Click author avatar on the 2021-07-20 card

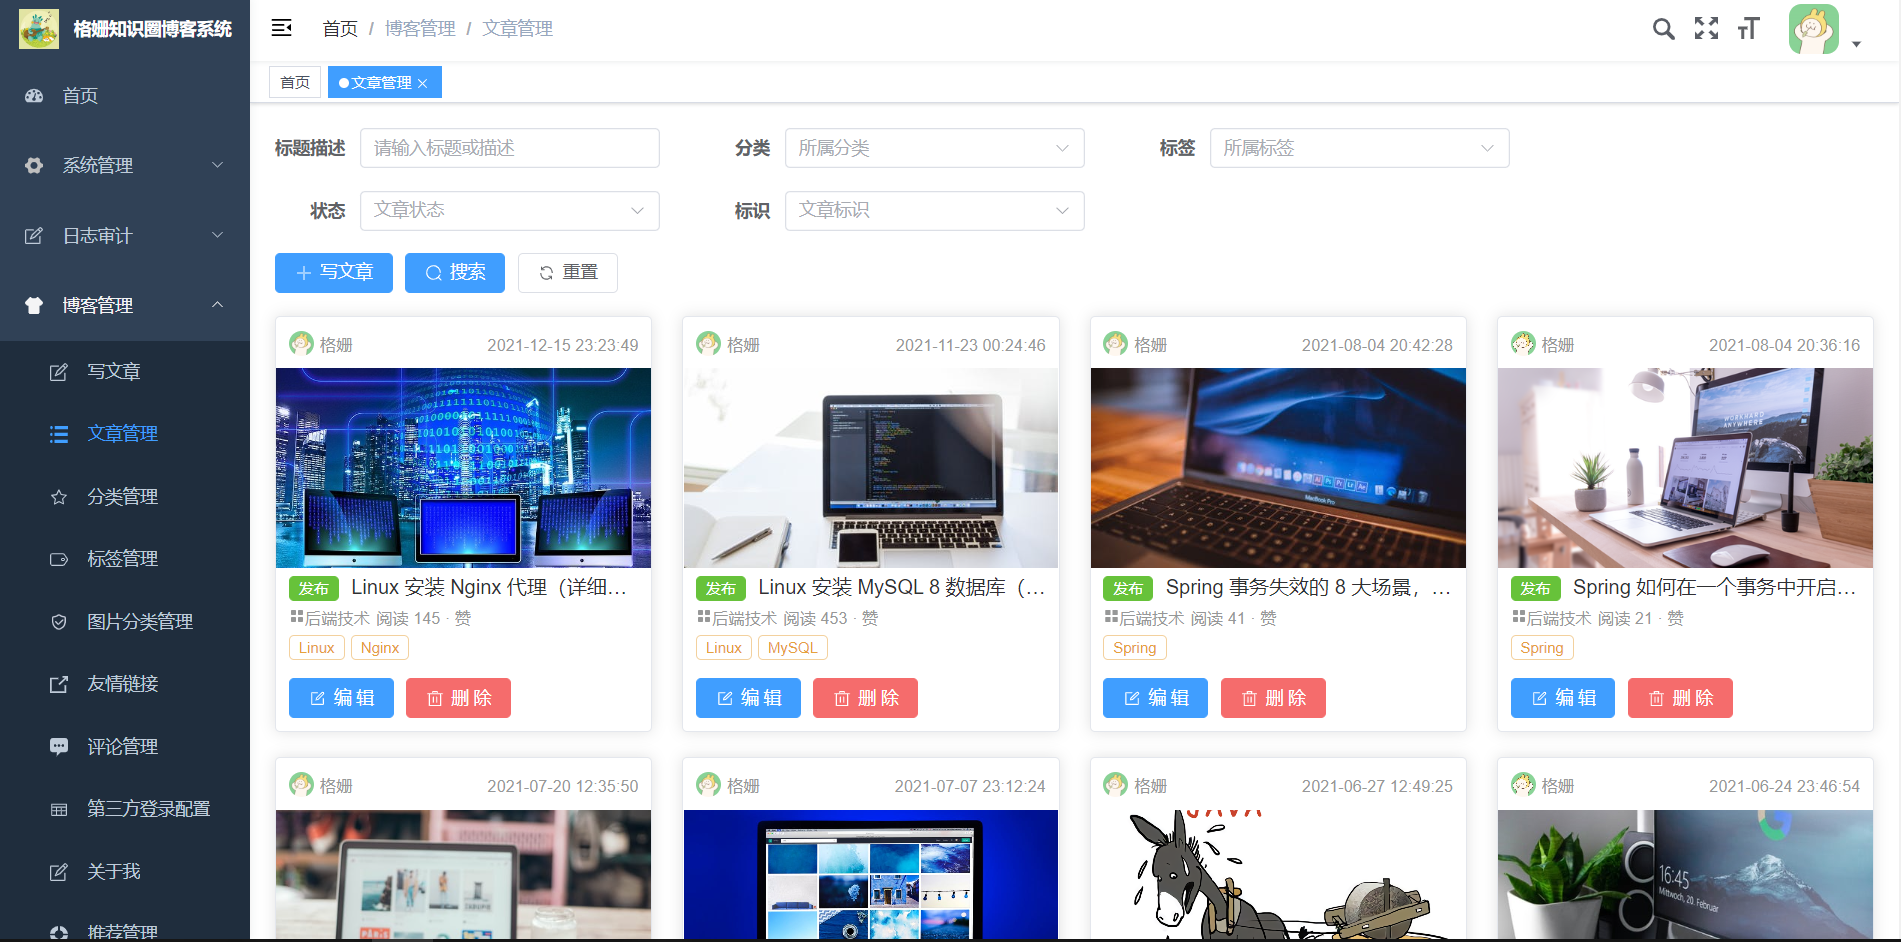301,785
